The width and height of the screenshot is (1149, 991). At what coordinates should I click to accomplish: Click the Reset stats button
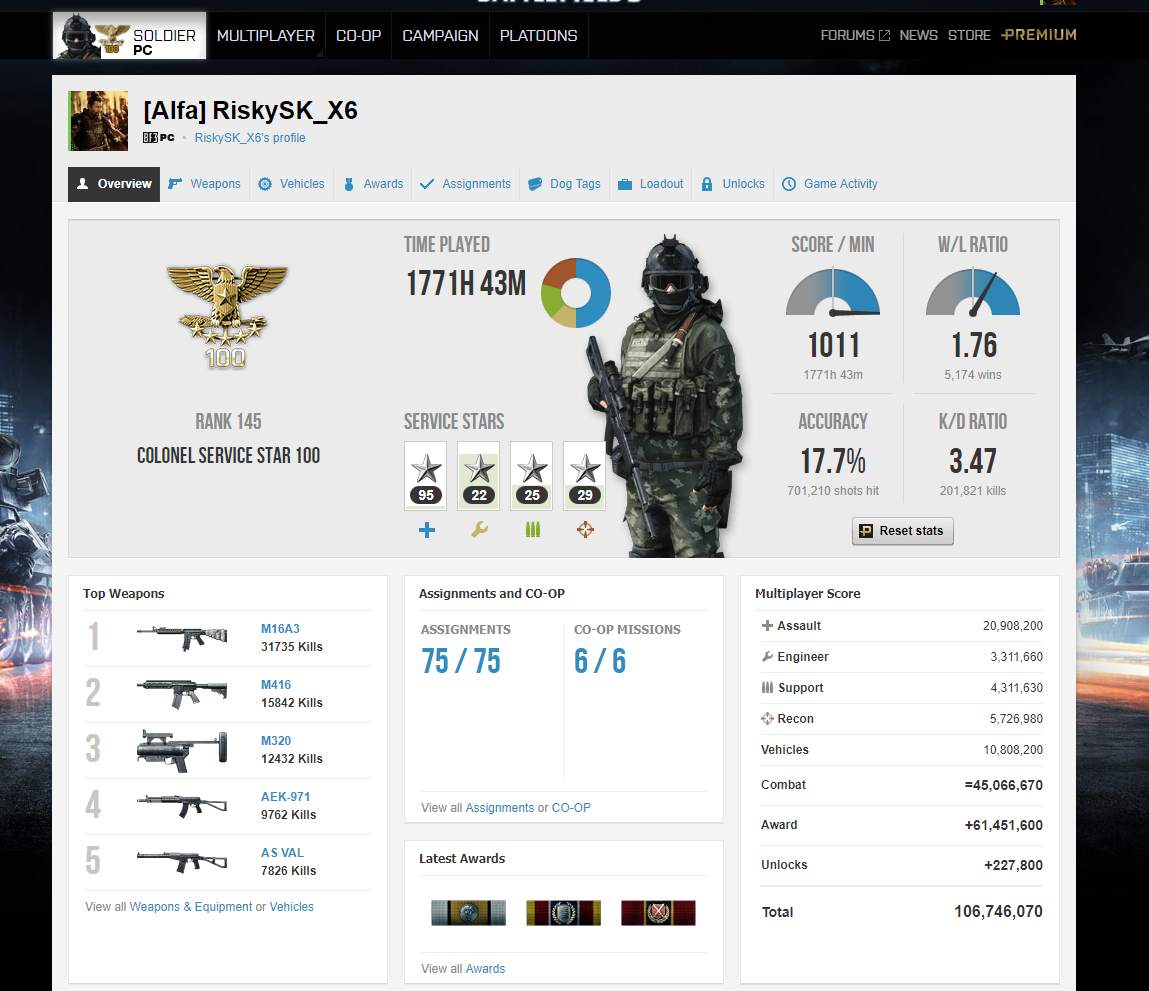pyautogui.click(x=903, y=531)
